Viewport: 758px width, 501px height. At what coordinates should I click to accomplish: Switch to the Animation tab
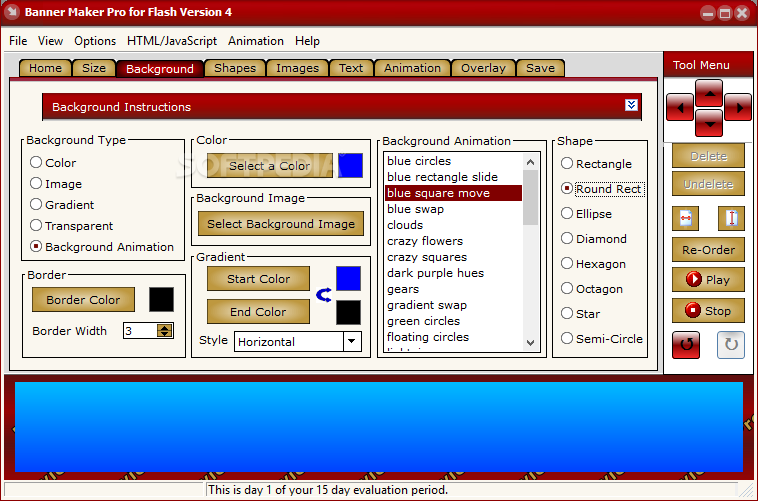412,68
